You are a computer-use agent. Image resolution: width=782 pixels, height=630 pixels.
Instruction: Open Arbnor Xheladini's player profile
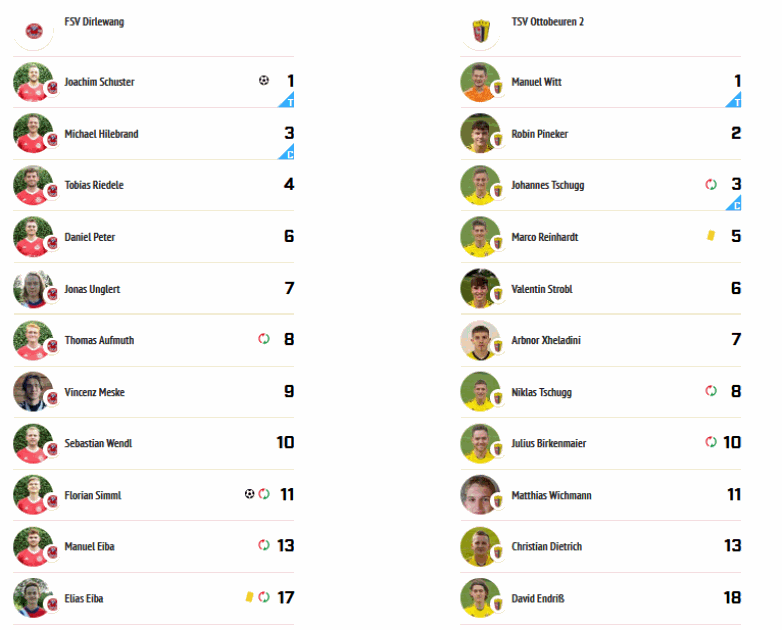coord(546,340)
